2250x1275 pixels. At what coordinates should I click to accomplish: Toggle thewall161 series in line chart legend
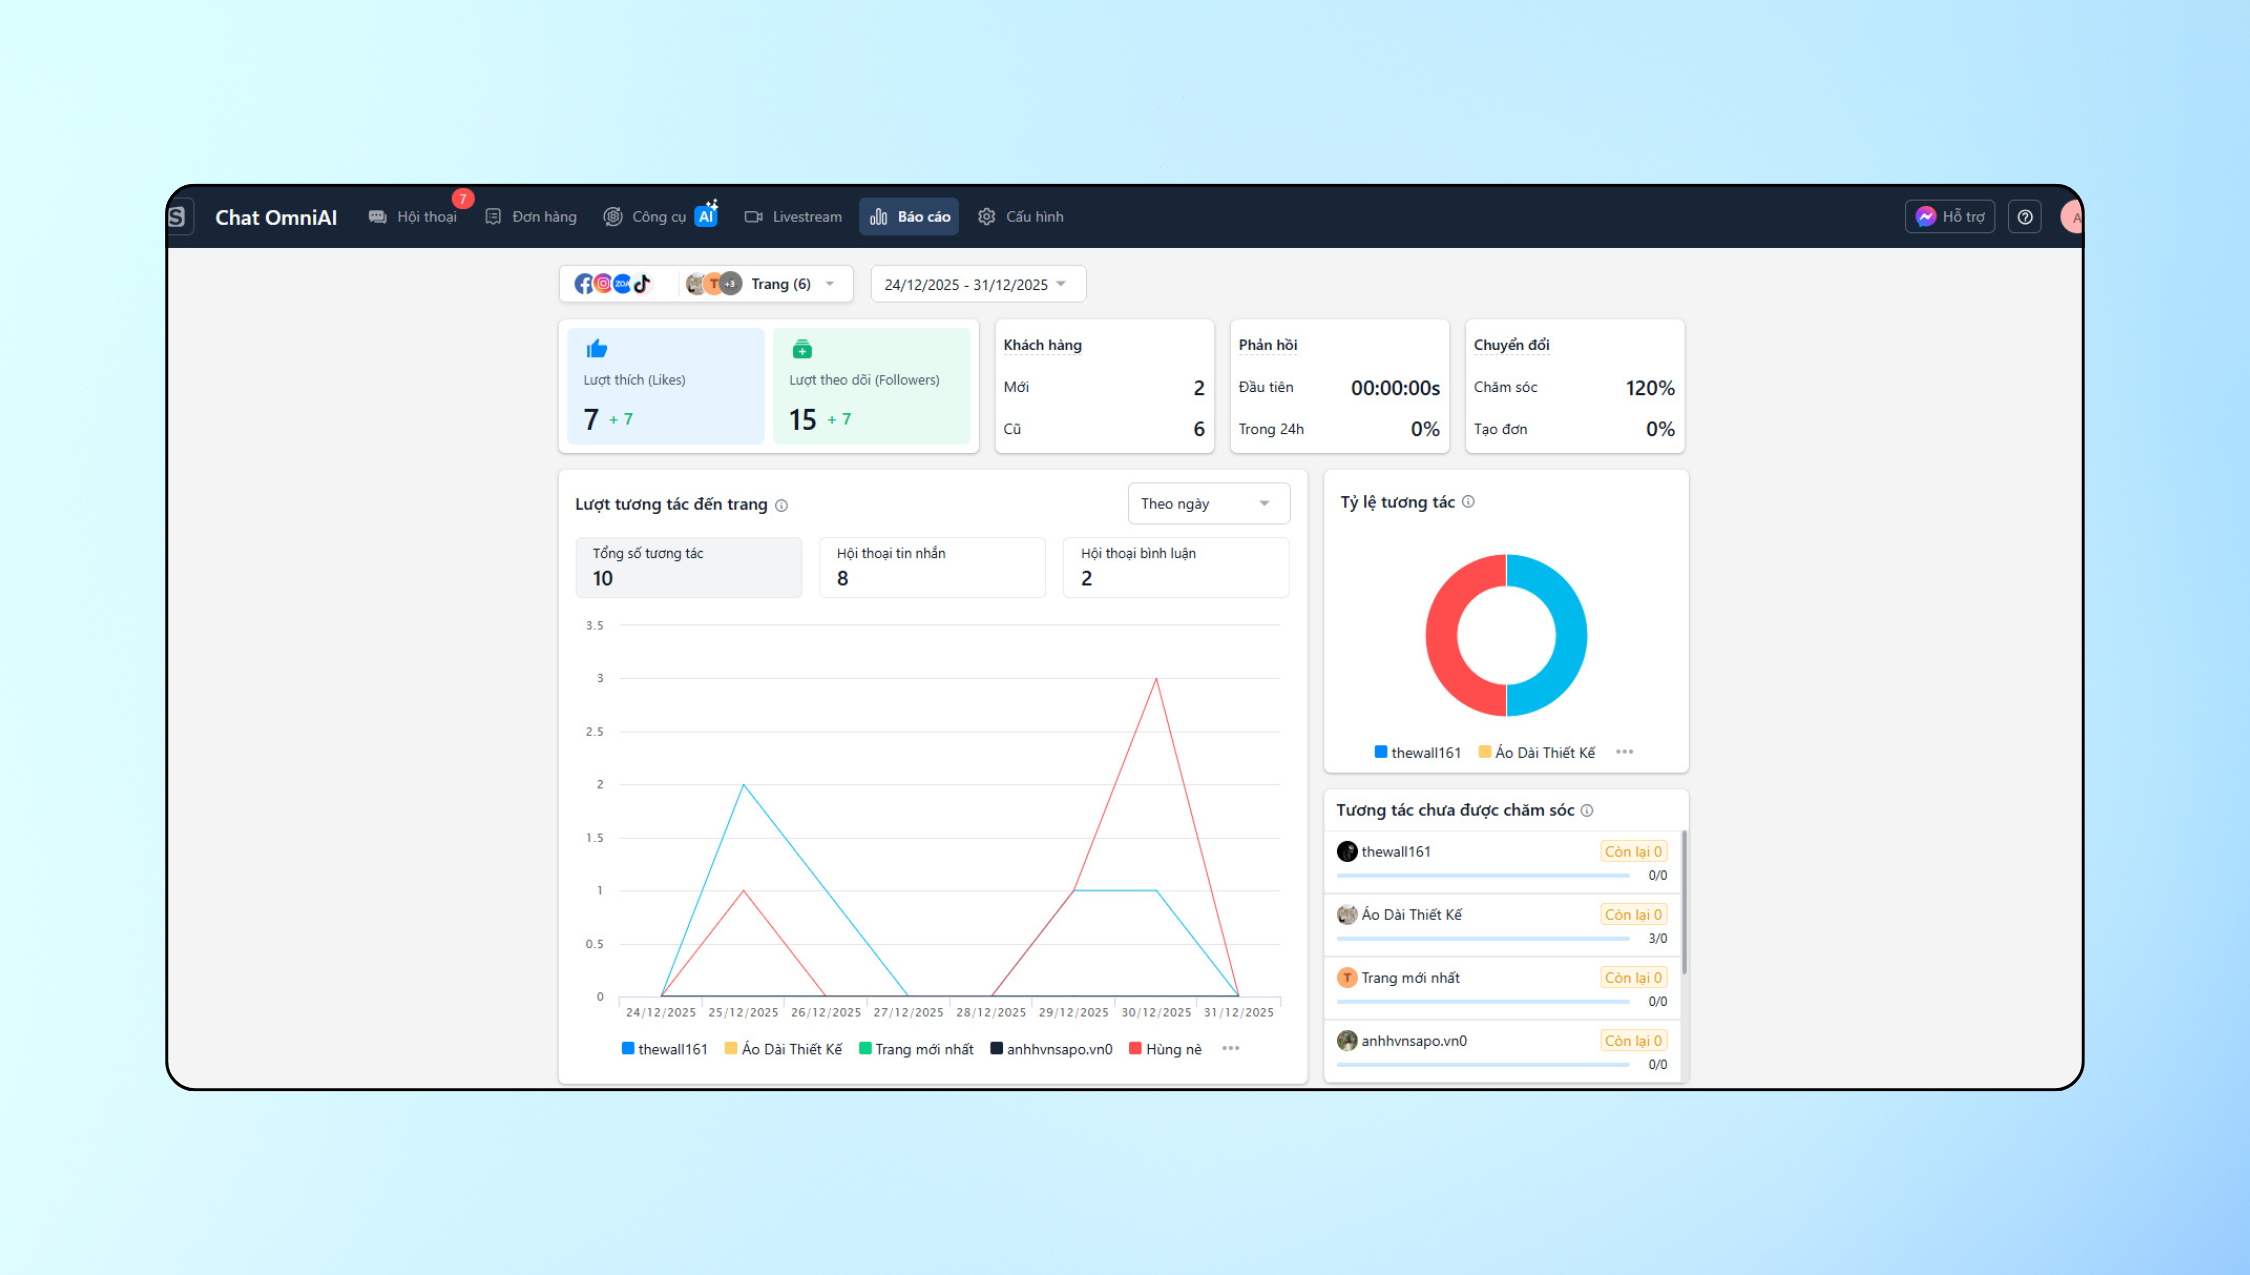click(664, 1049)
